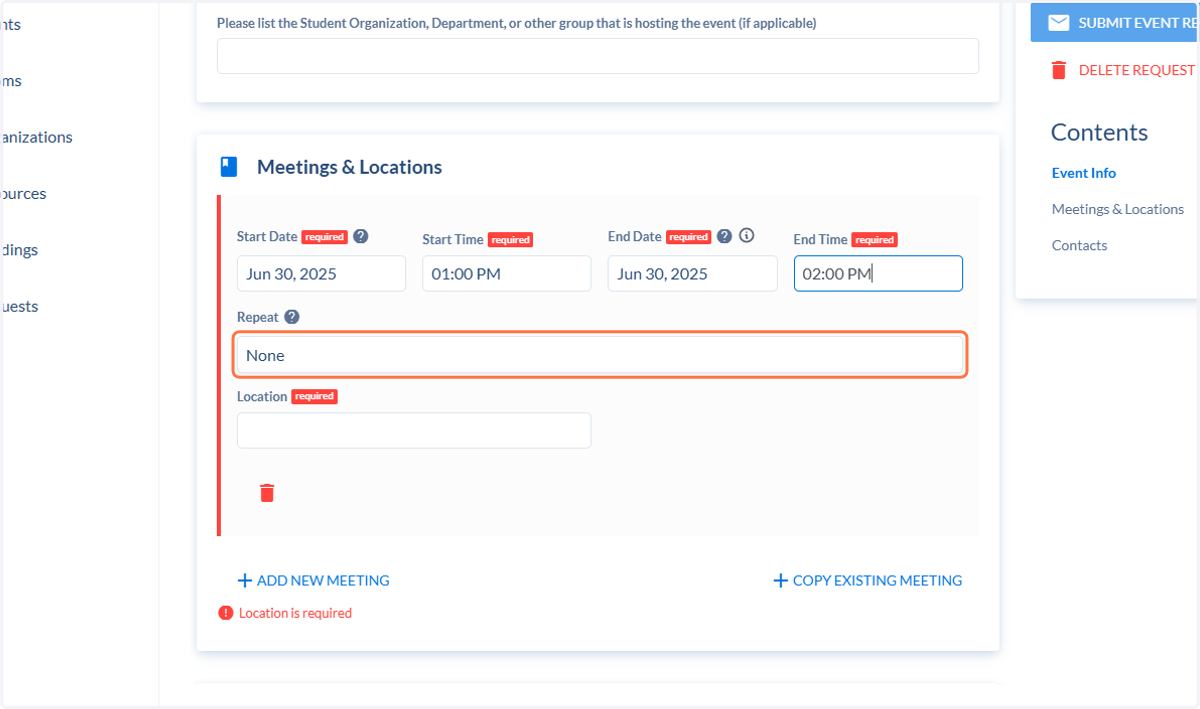Screen dimensions: 1200x709
Task: Click the End Time field 02:00 PM
Action: tap(878, 274)
